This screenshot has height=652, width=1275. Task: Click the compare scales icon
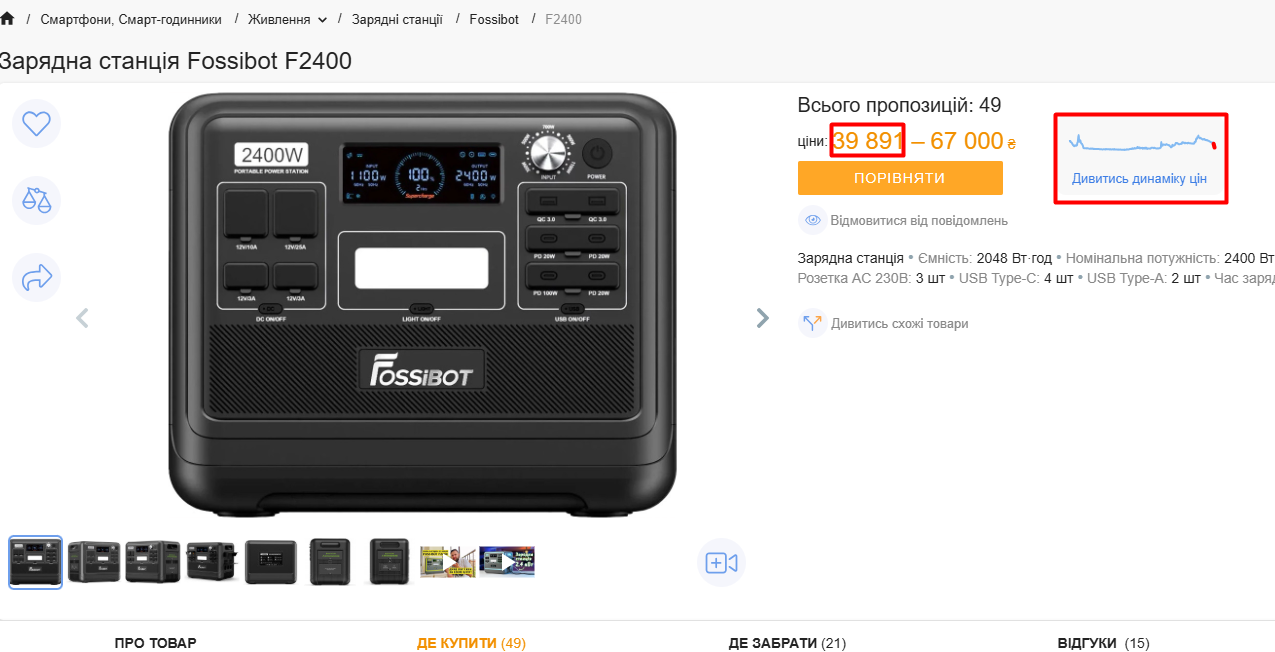click(36, 200)
